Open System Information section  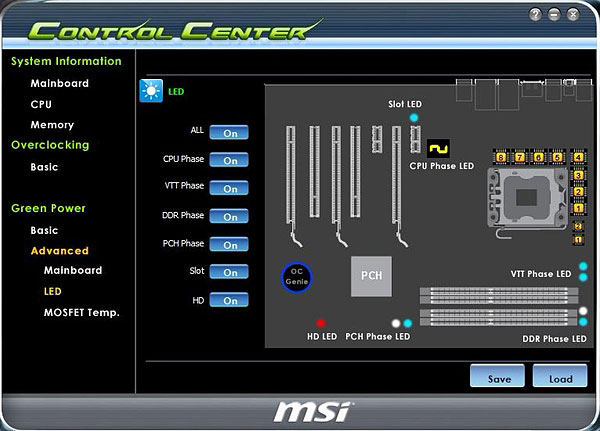point(66,61)
